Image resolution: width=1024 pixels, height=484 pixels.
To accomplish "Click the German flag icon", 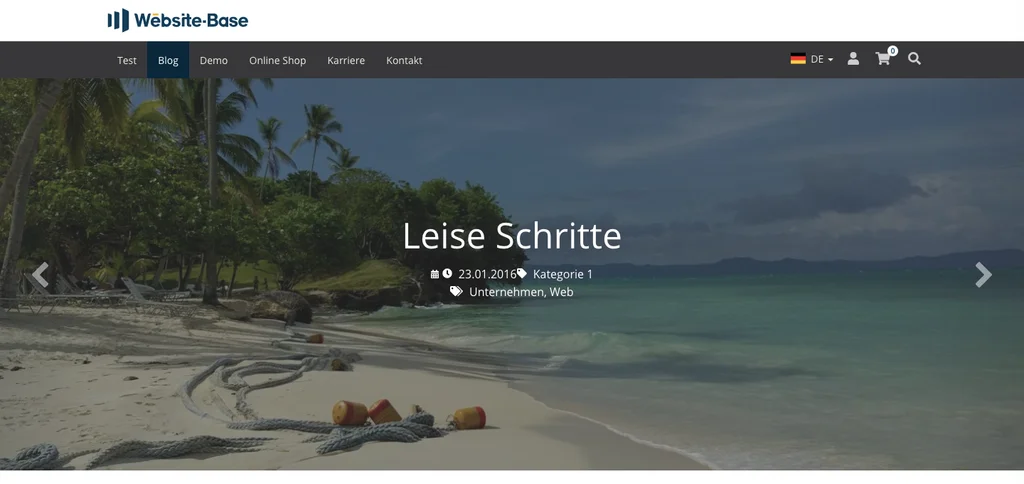I will 798,59.
